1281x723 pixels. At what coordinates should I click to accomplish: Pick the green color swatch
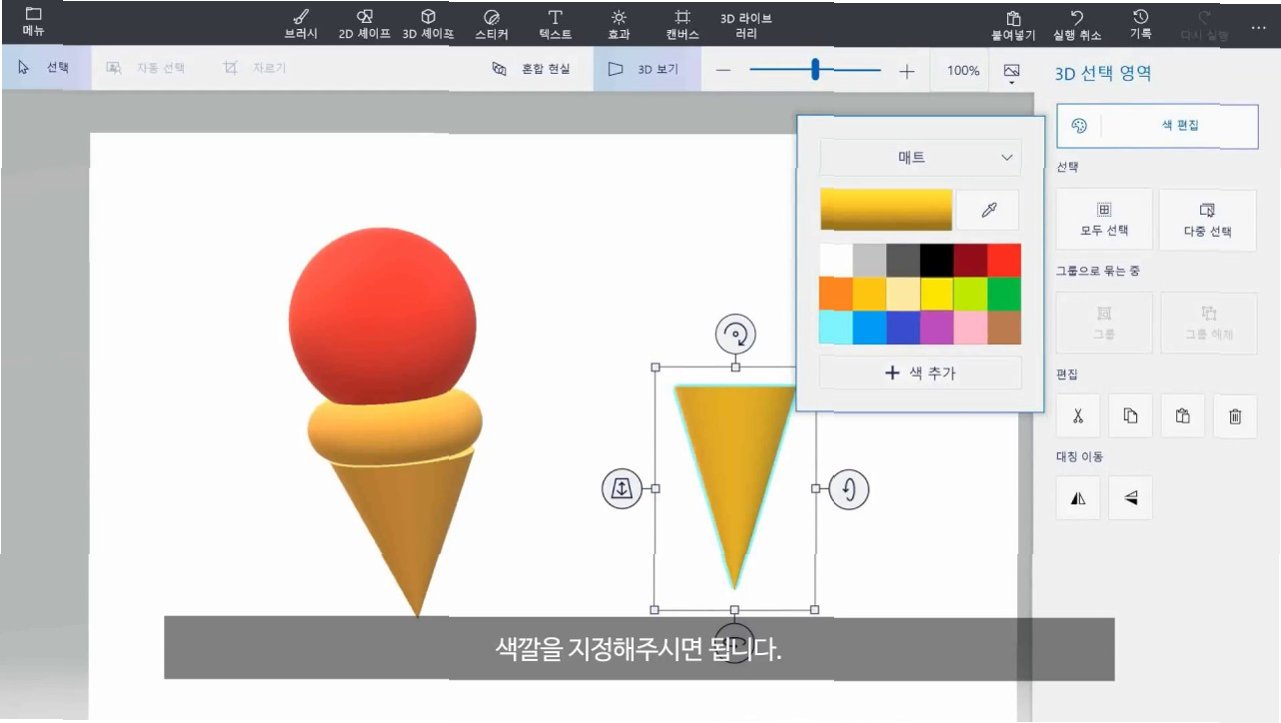1004,294
